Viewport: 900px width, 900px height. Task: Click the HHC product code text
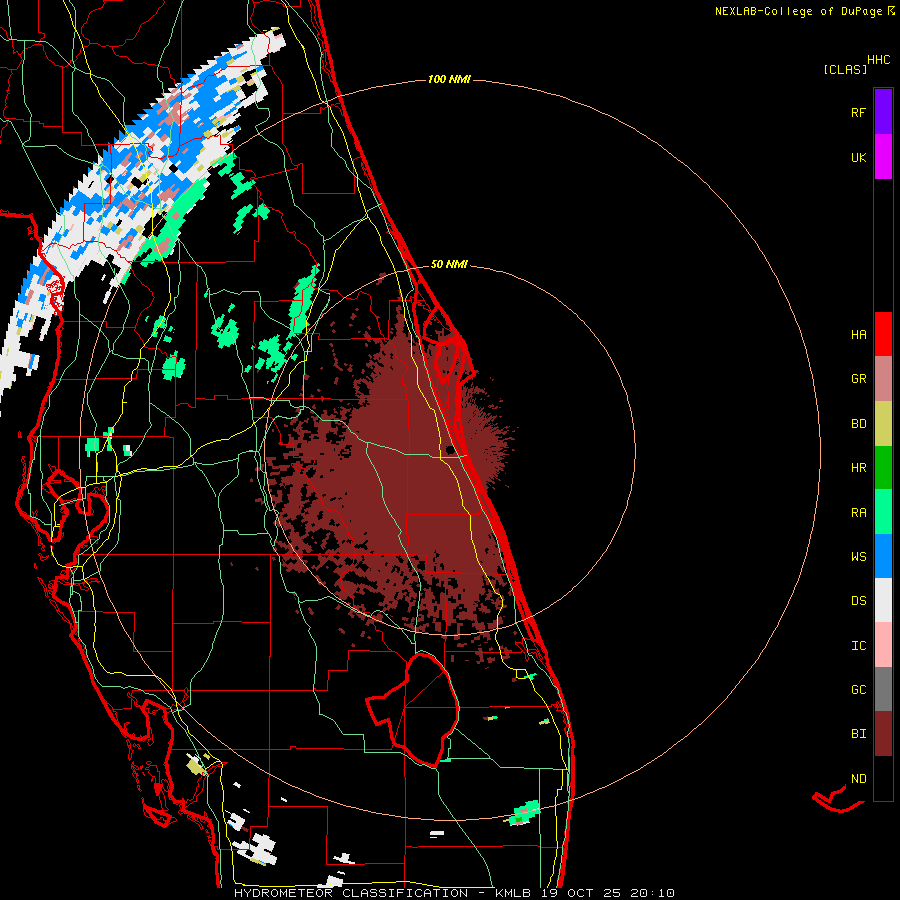point(879,60)
